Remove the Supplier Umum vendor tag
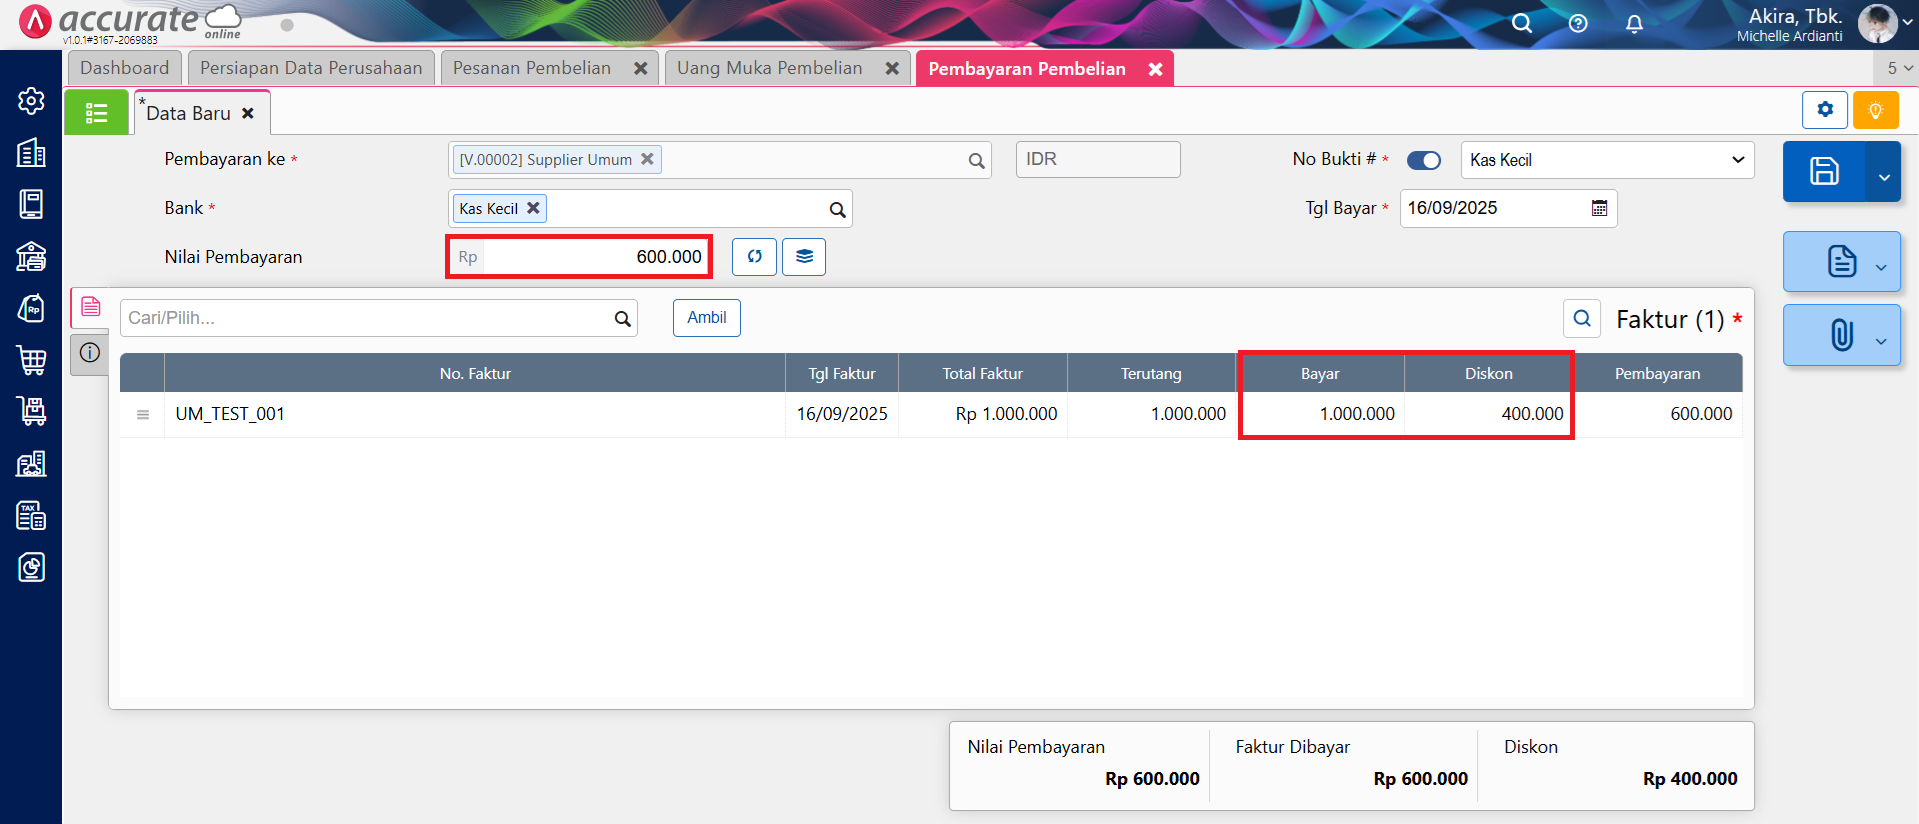The width and height of the screenshot is (1919, 824). [647, 159]
